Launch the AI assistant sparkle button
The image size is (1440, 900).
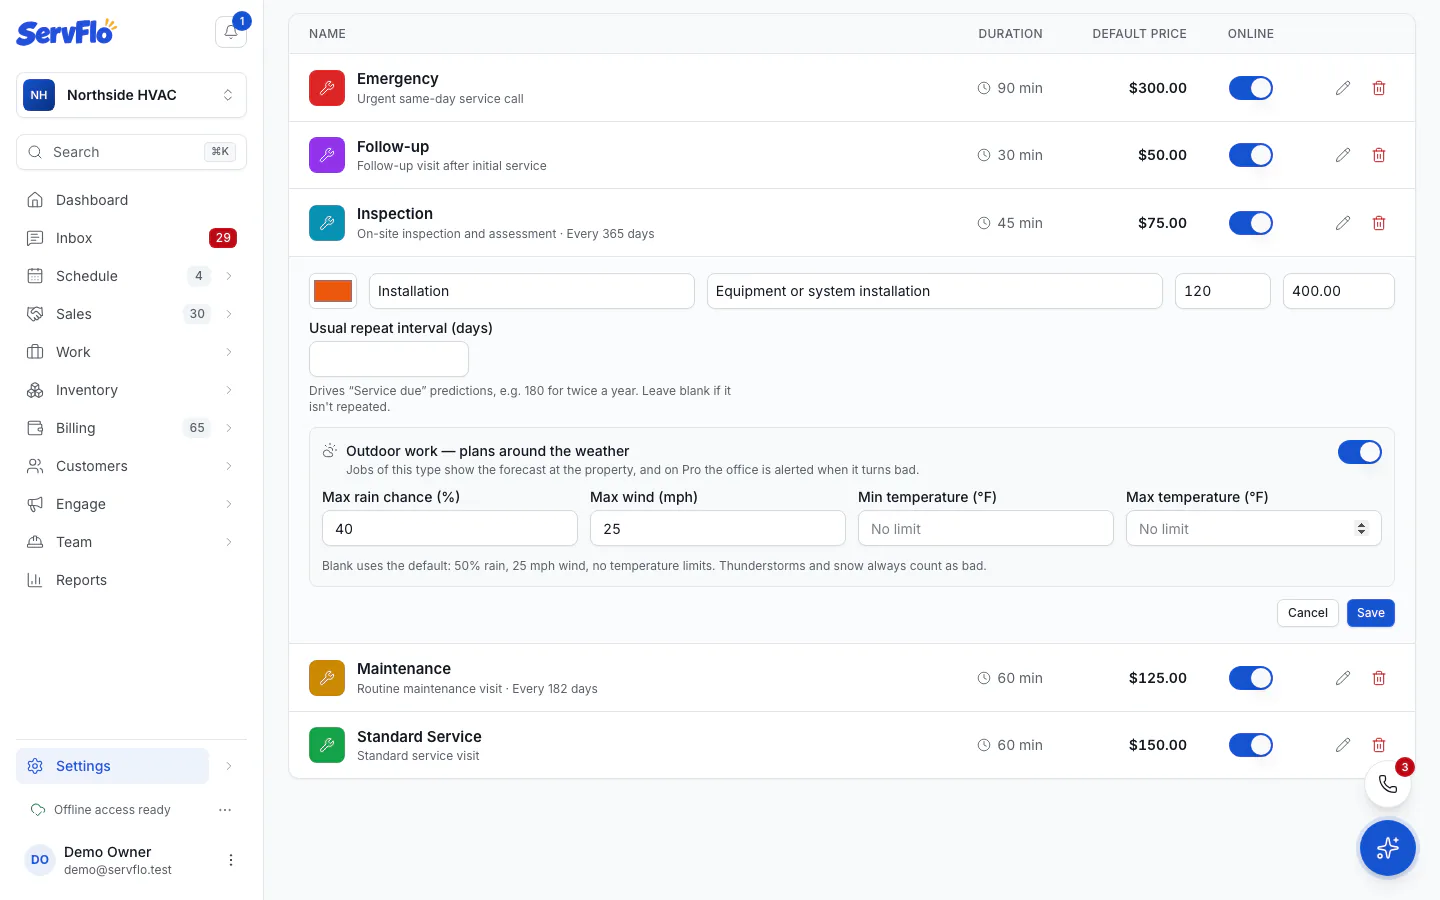[1388, 848]
